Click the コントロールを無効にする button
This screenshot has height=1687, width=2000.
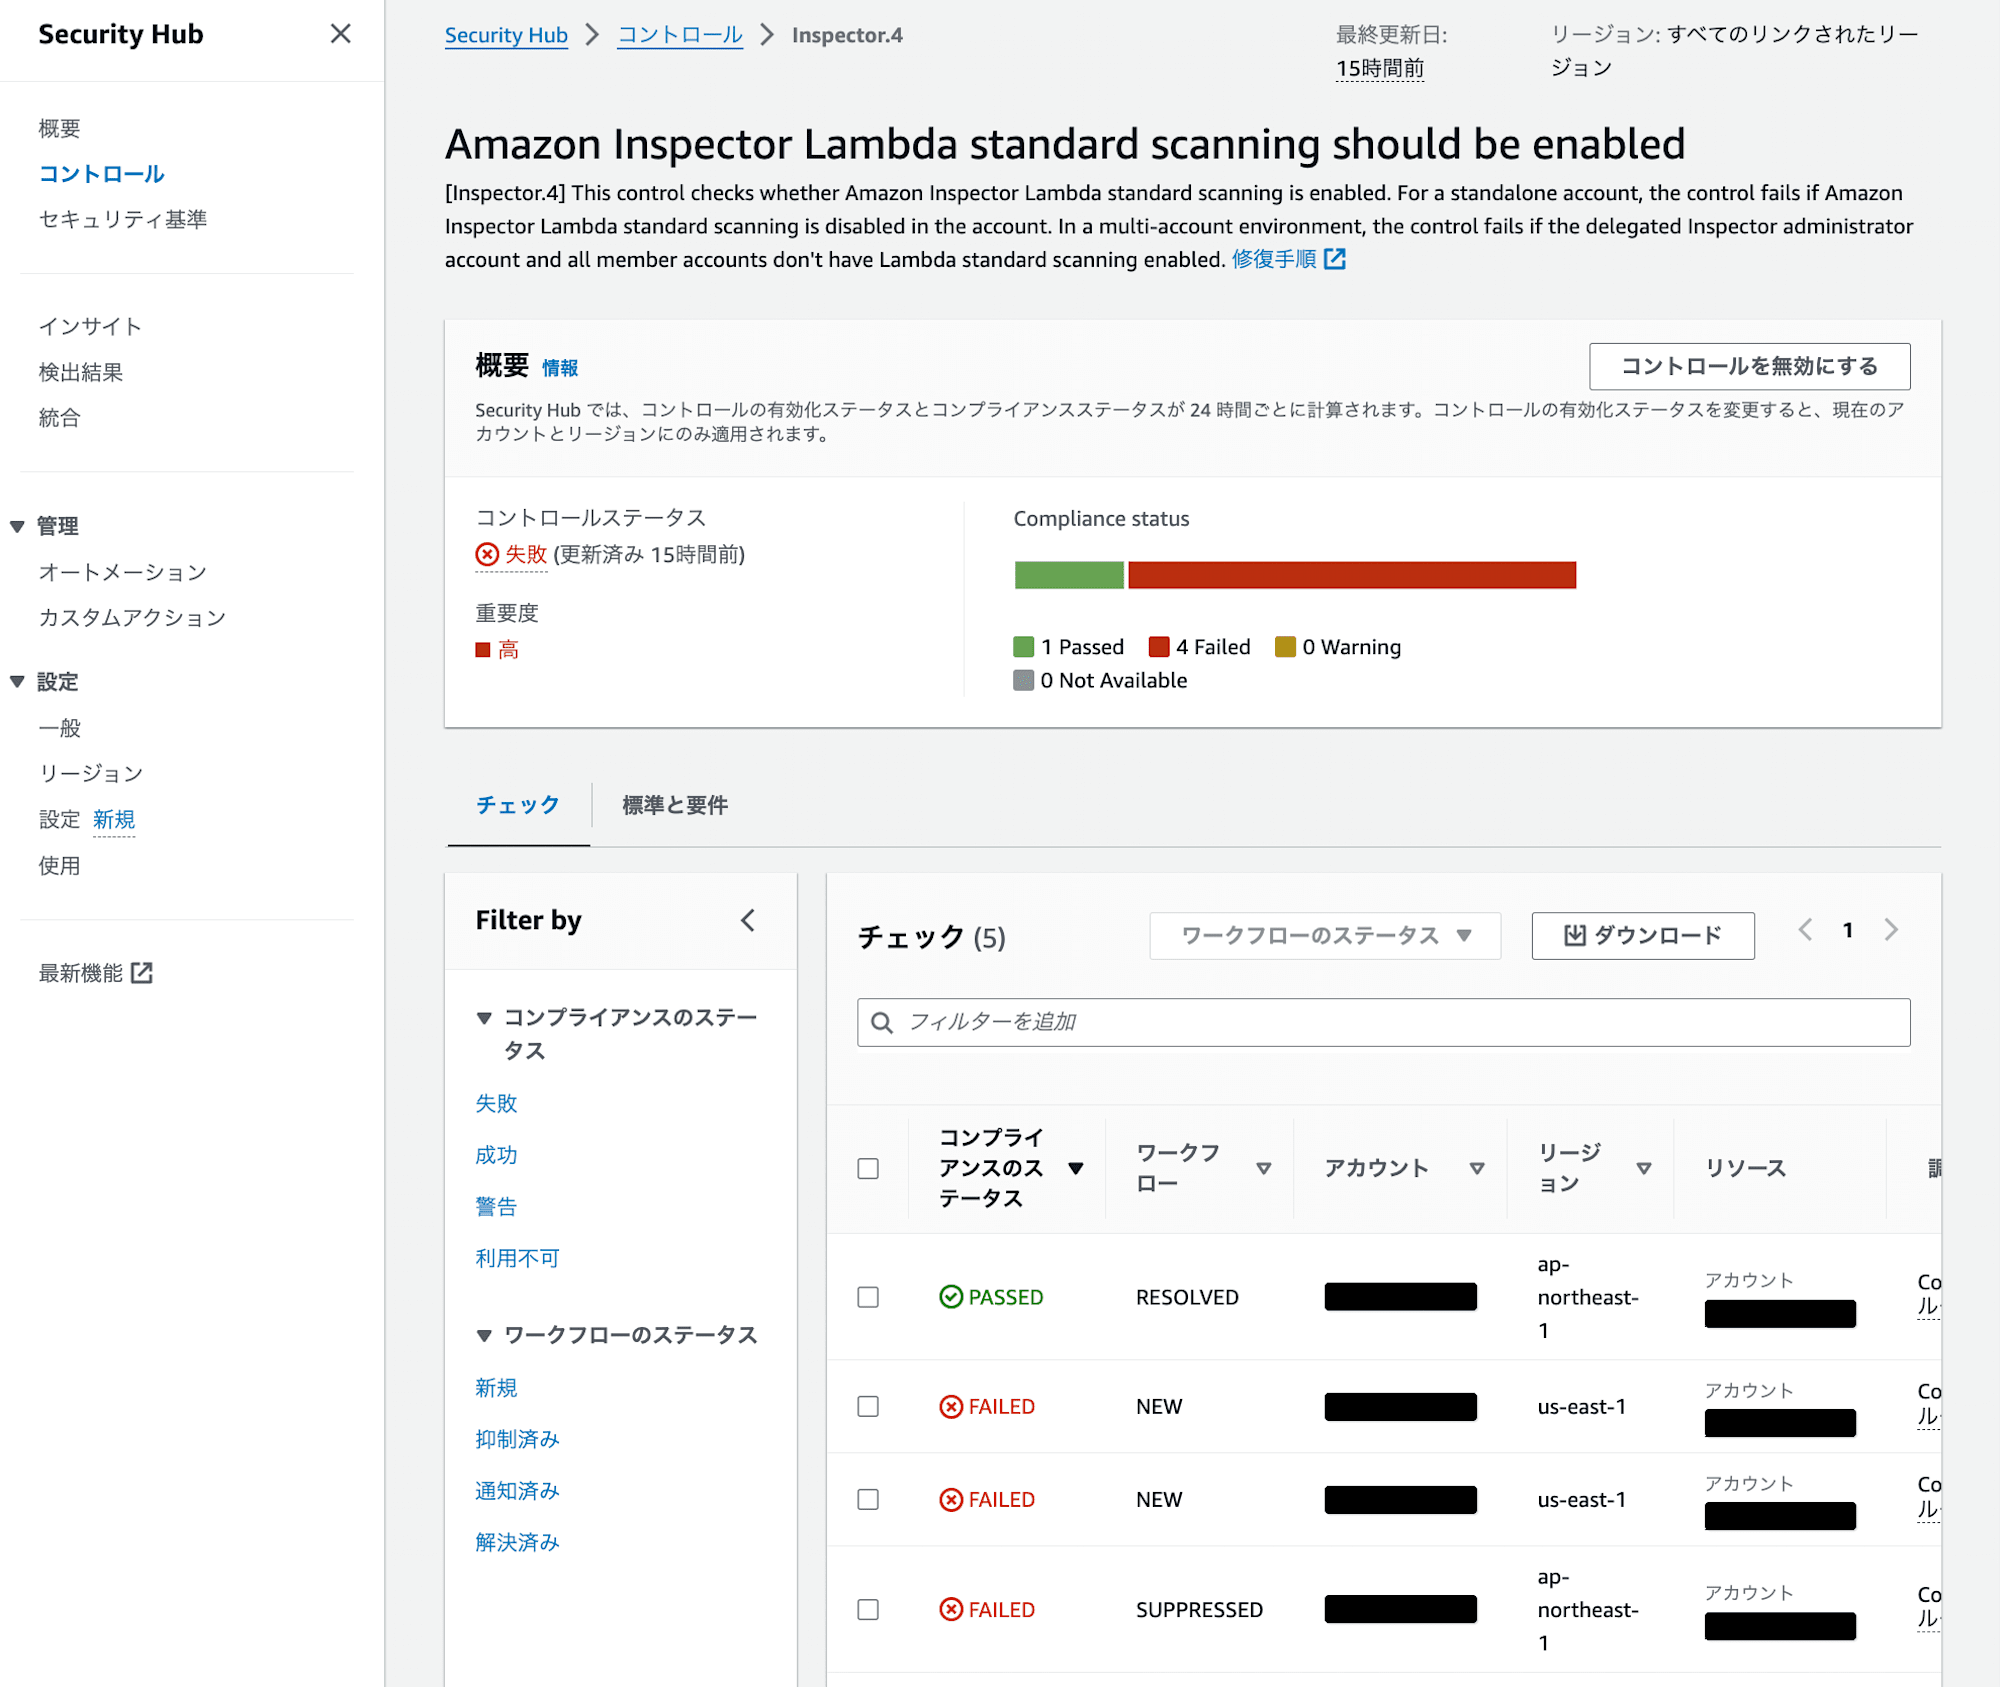[x=1746, y=367]
